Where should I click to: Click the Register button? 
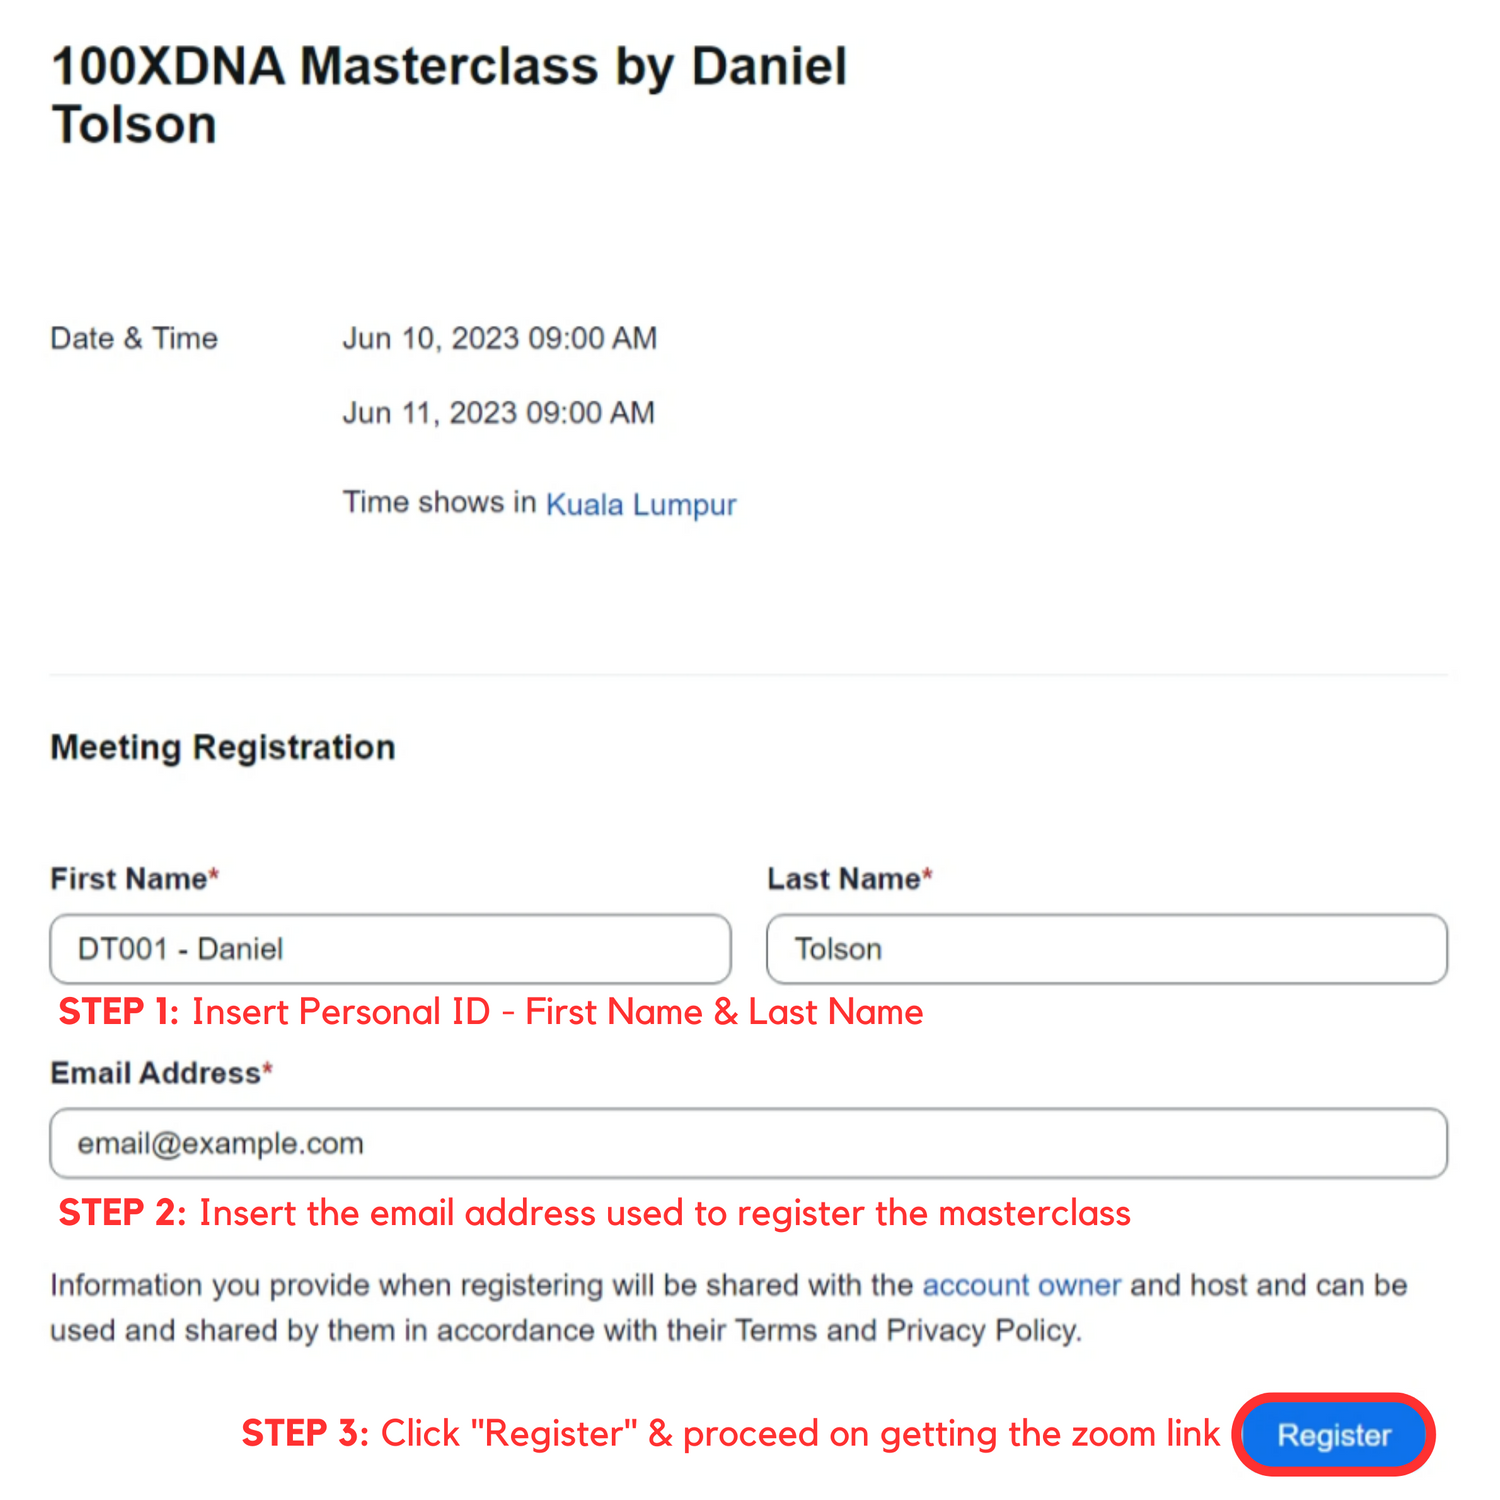pyautogui.click(x=1334, y=1435)
